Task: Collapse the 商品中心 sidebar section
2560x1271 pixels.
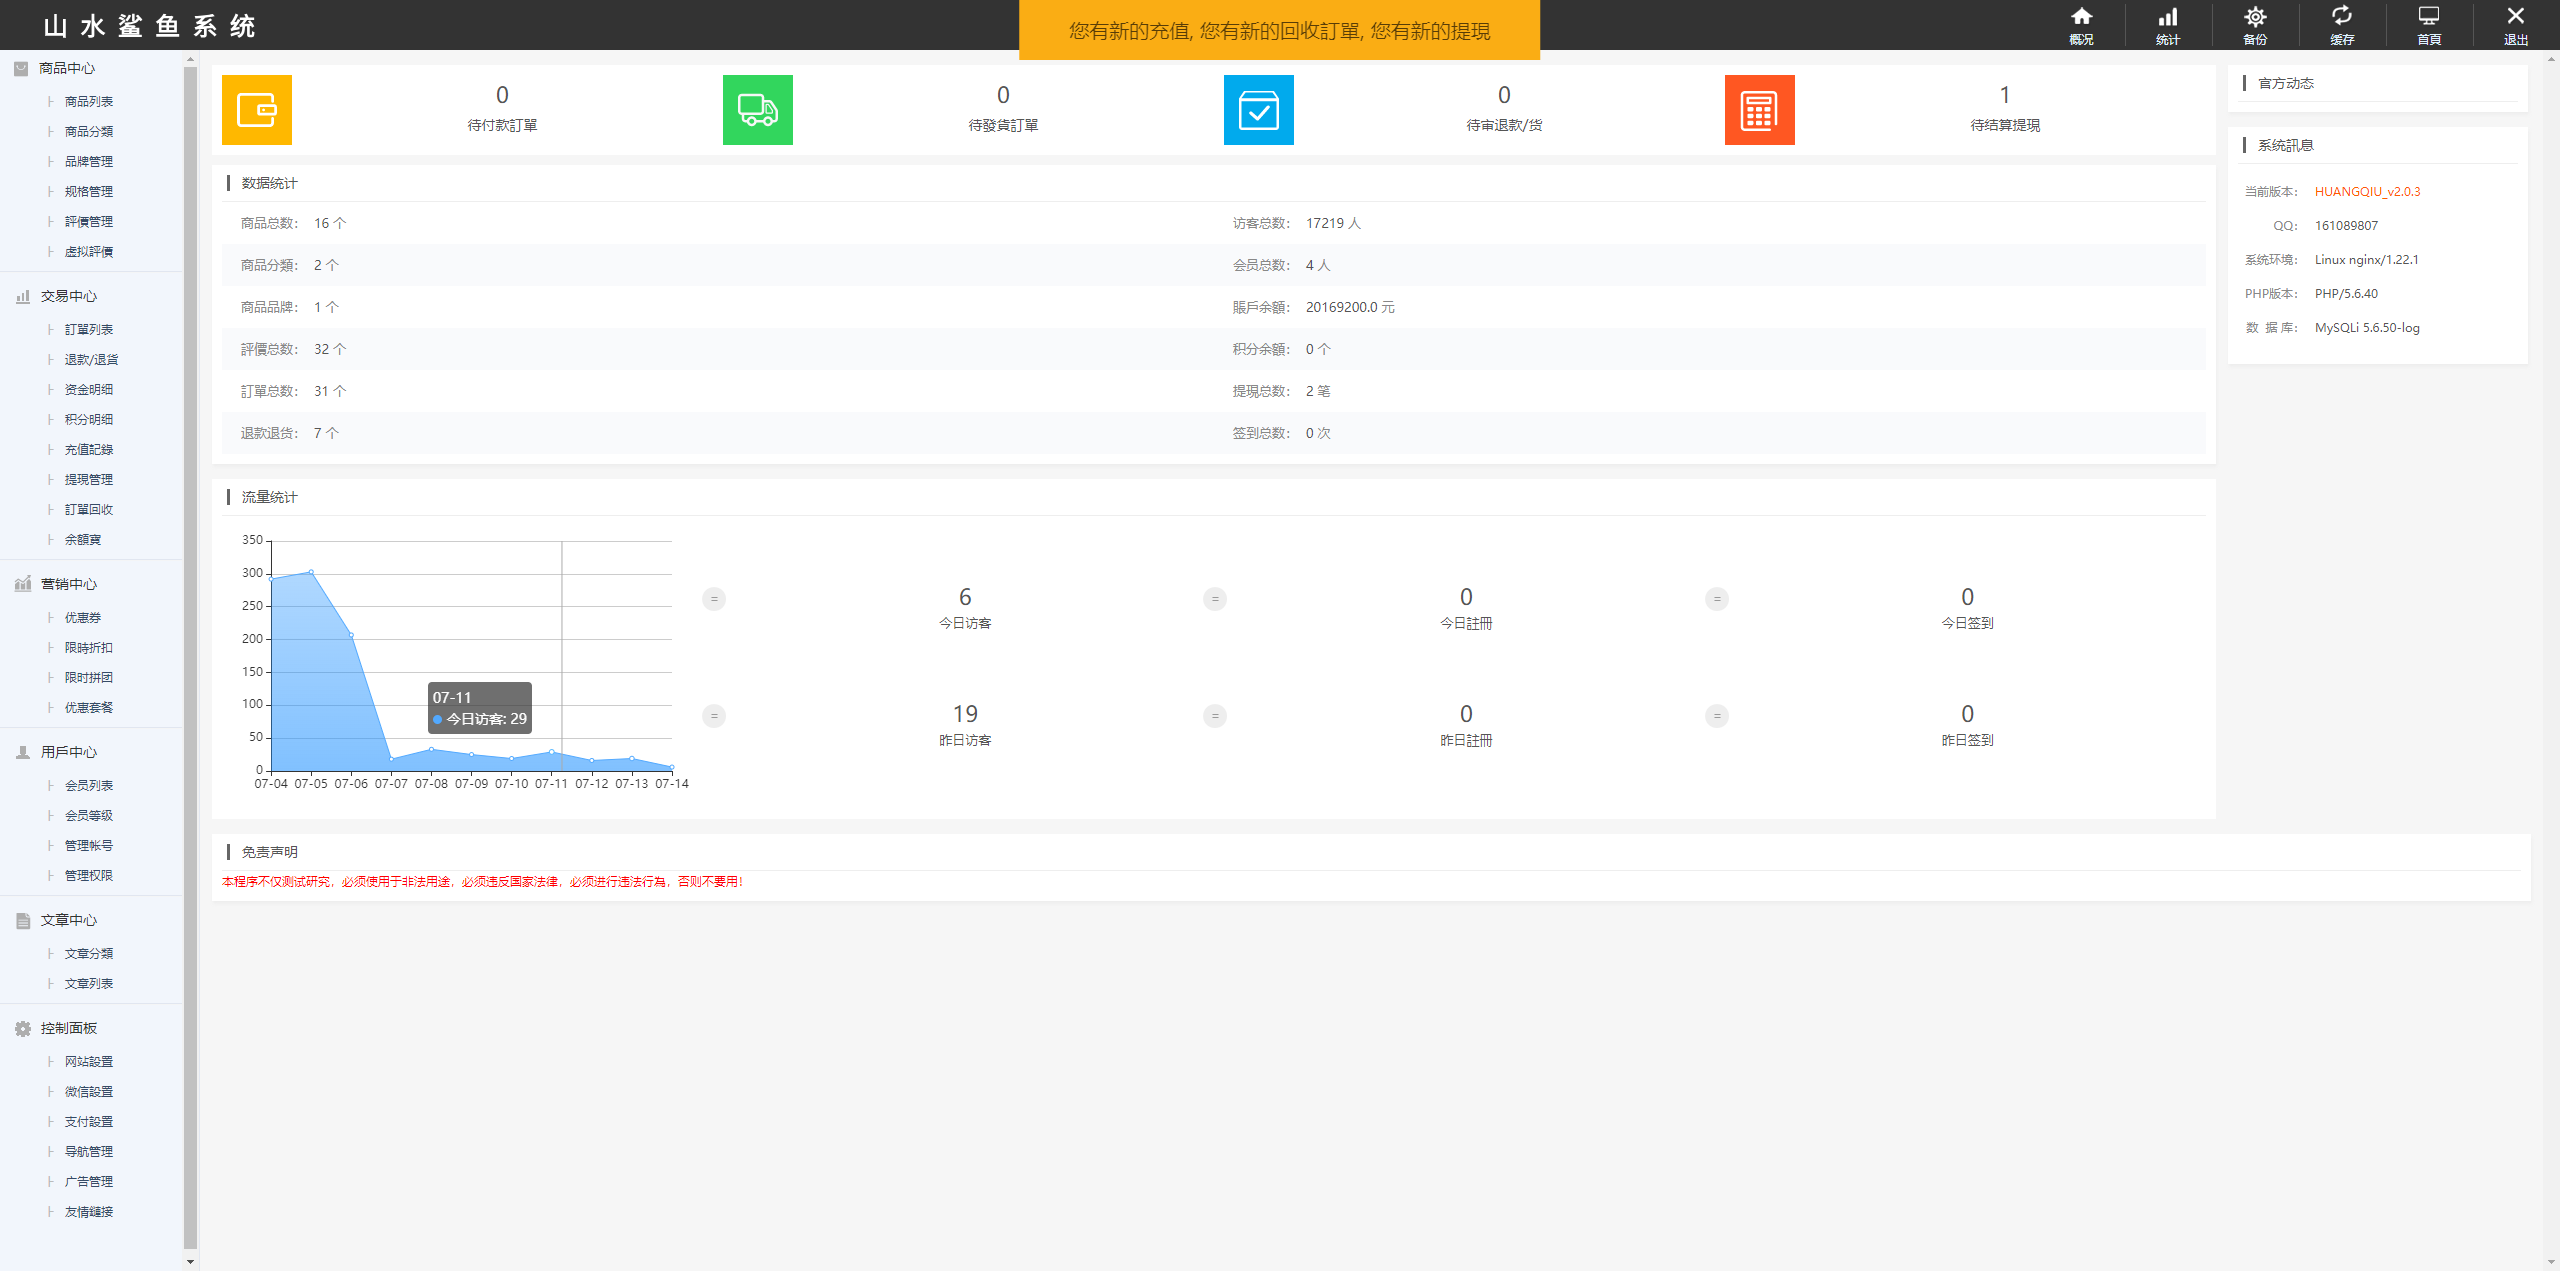Action: pyautogui.click(x=66, y=68)
